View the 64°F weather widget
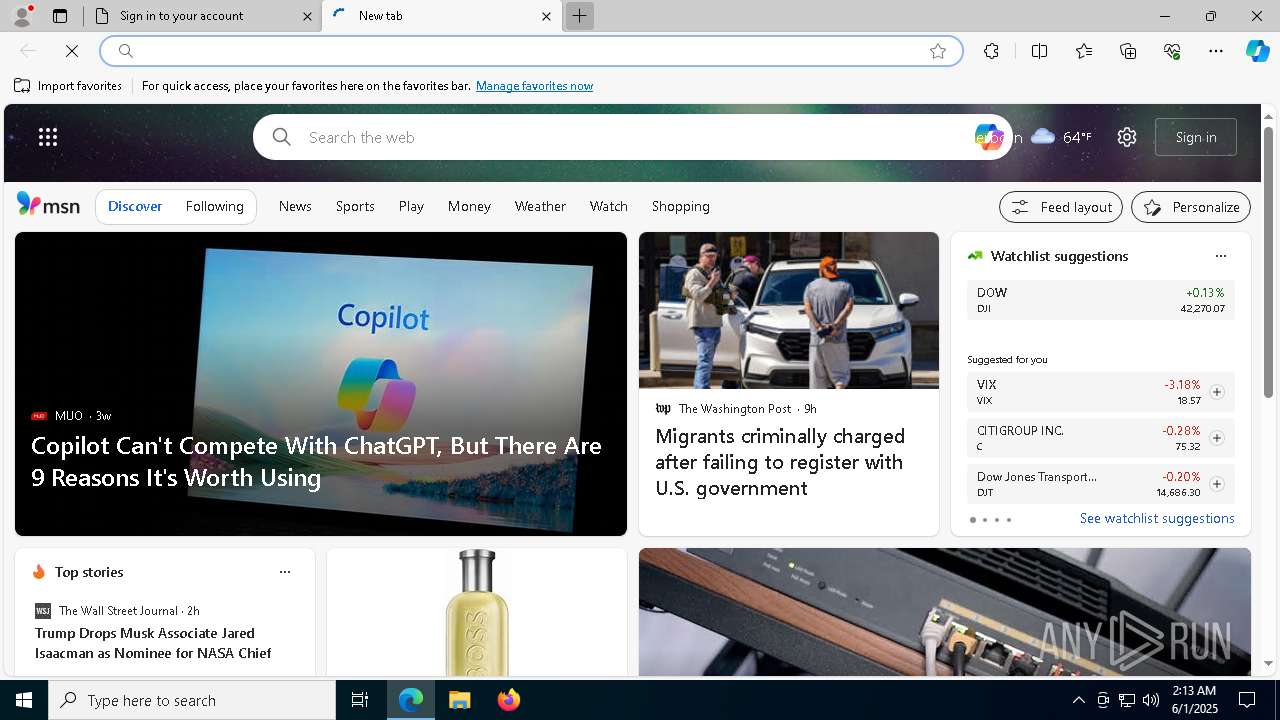 pyautogui.click(x=1061, y=137)
